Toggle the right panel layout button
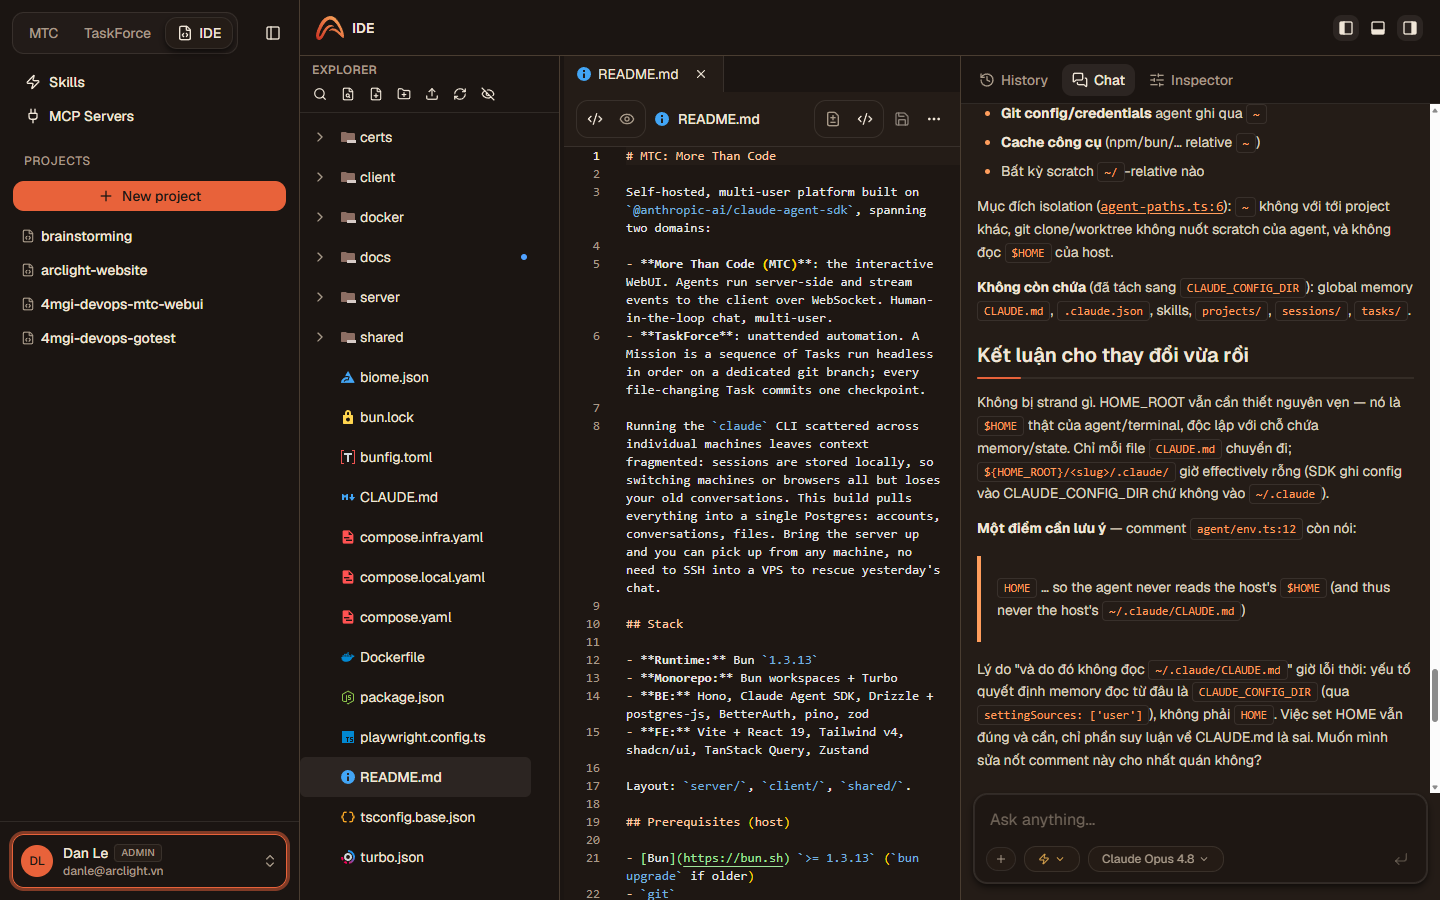This screenshot has width=1440, height=900. 1410,28
